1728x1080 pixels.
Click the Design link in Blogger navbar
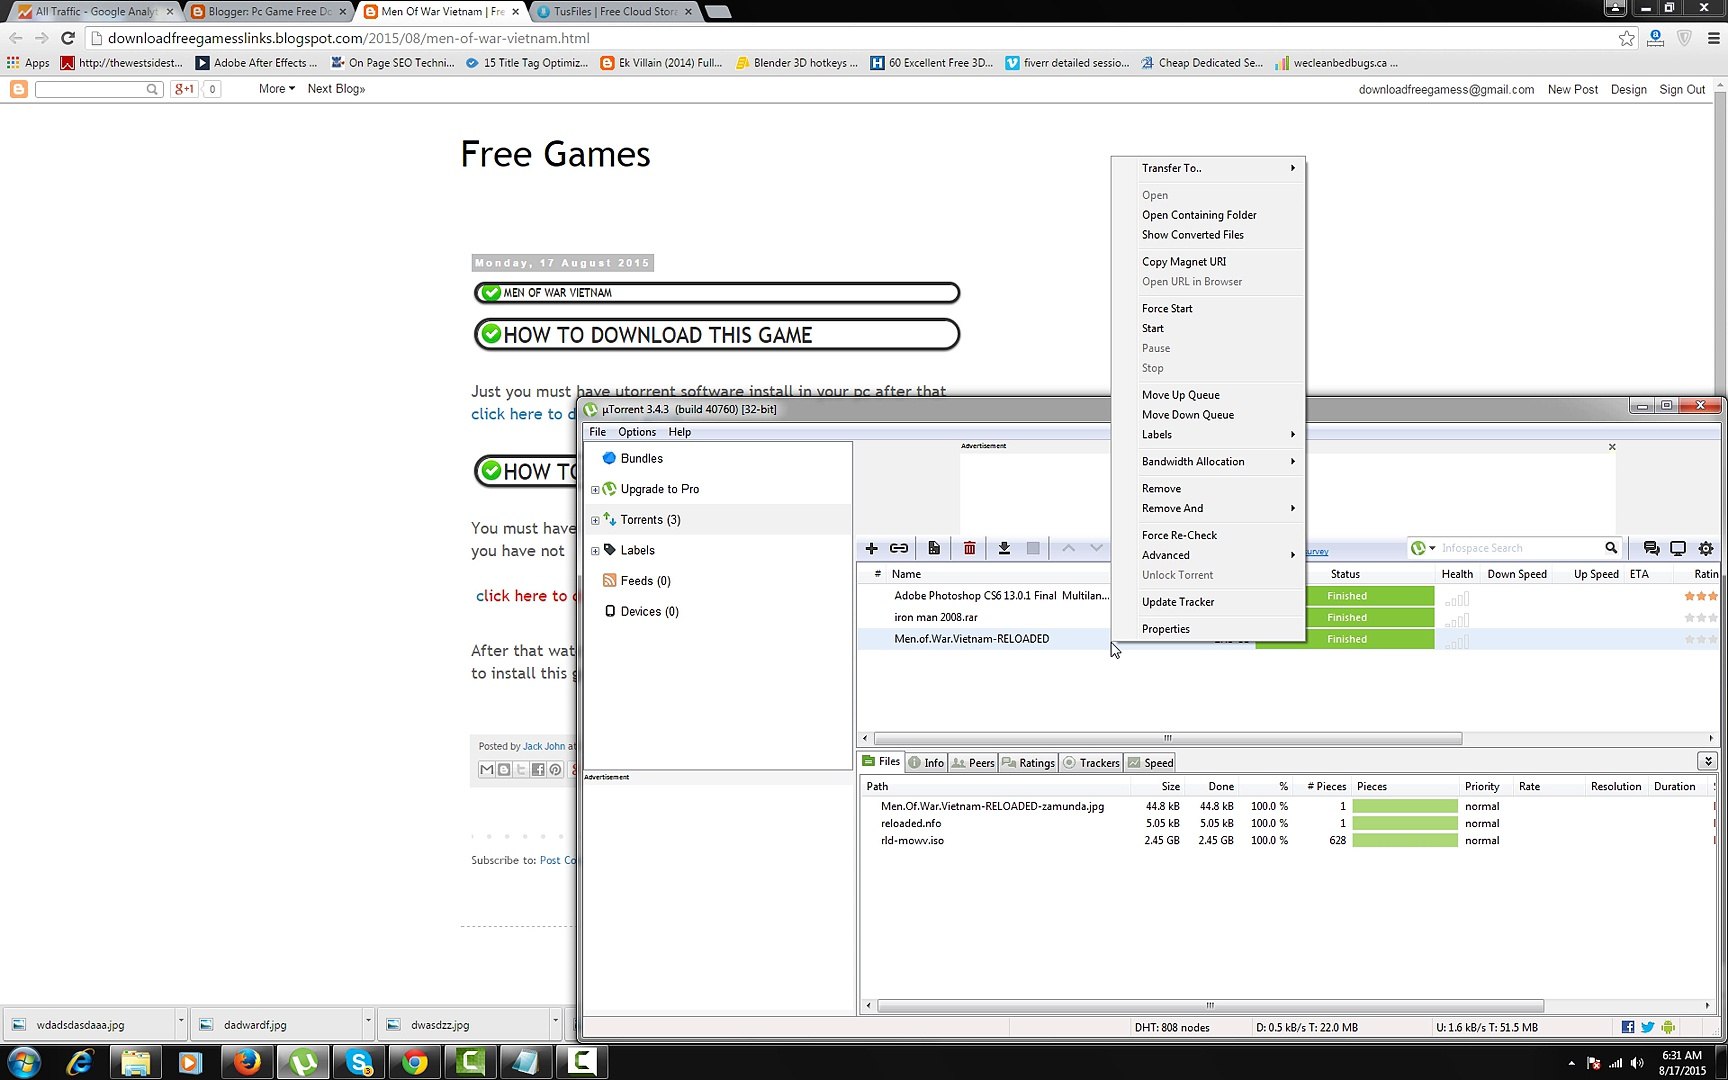coord(1628,89)
